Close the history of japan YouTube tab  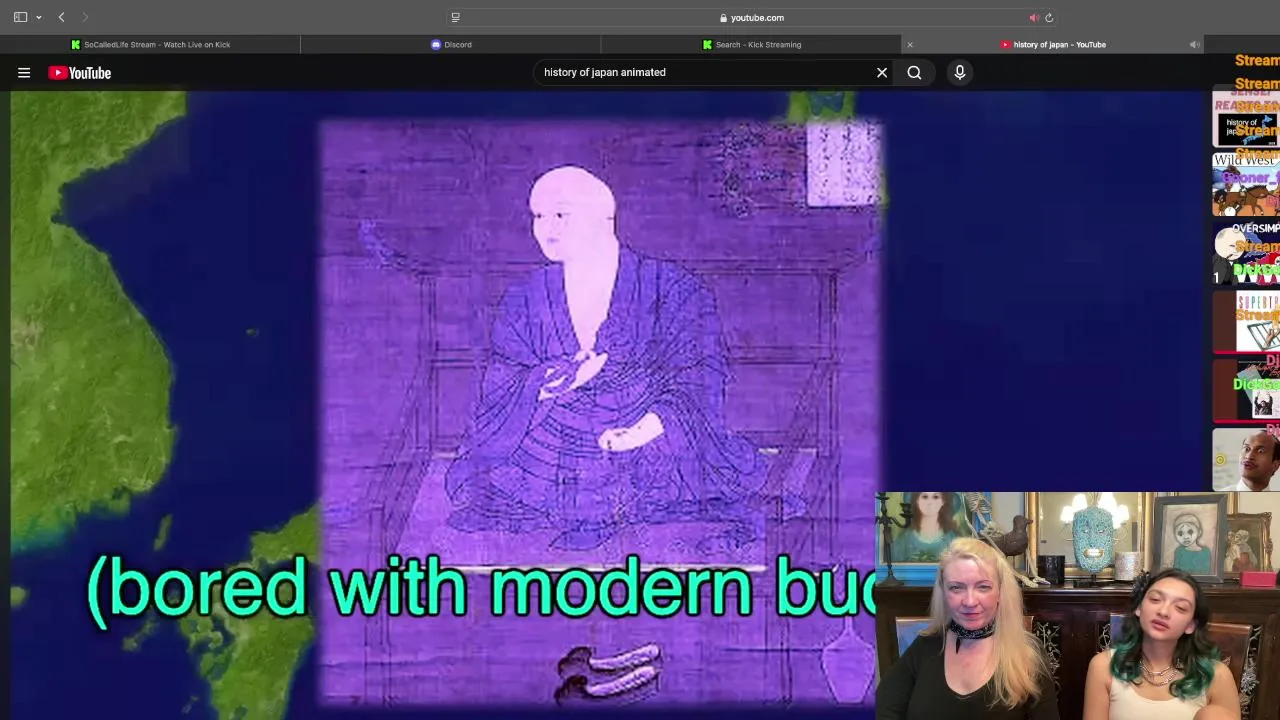pos(910,44)
